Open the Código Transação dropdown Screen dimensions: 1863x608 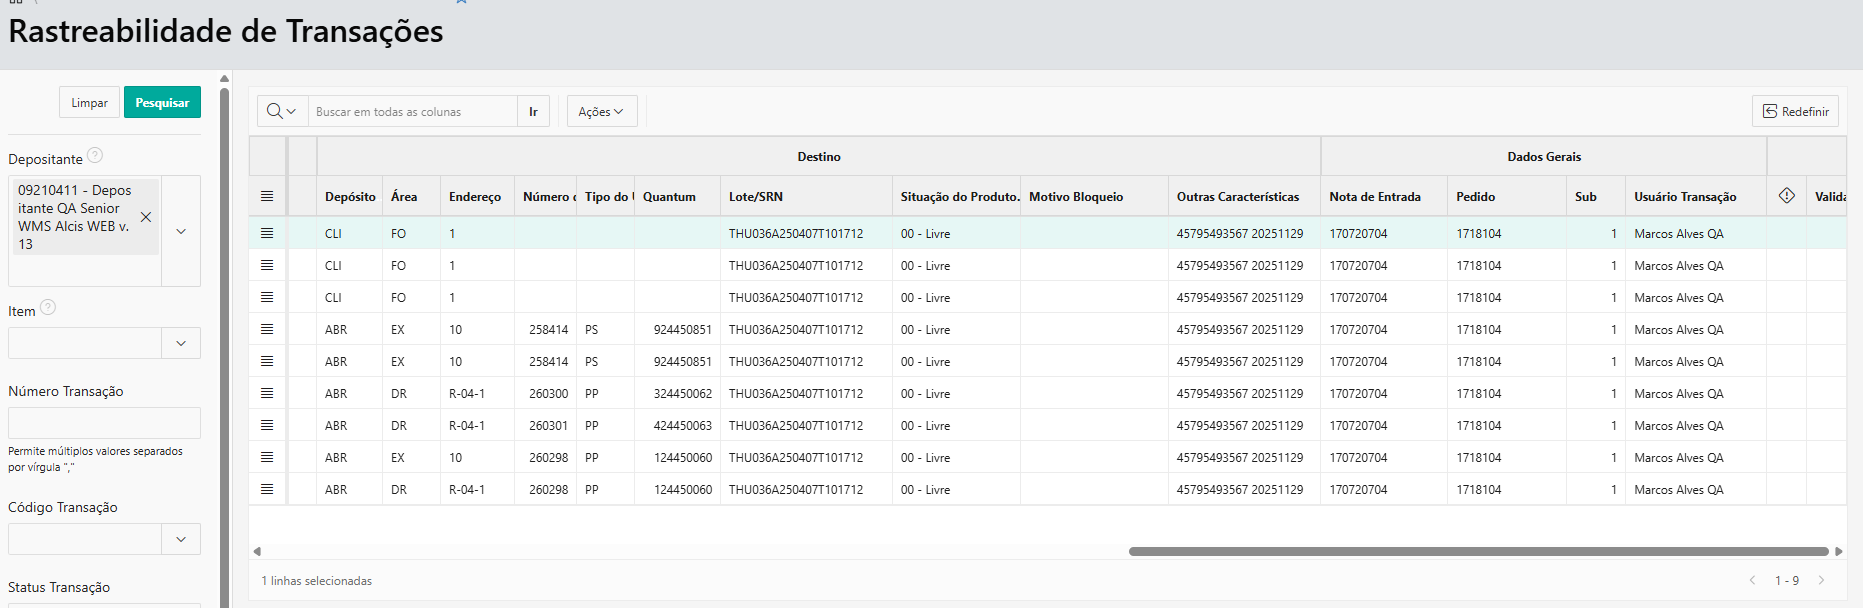(181, 539)
